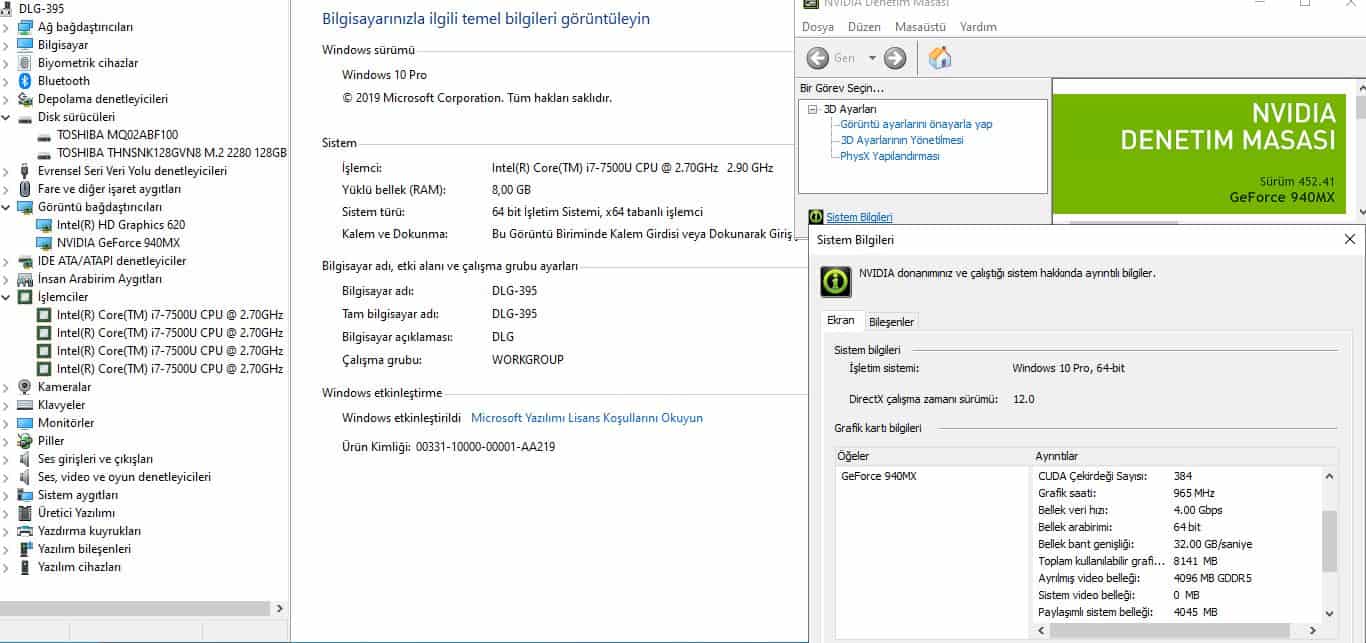This screenshot has width=1366, height=643.
Task: Collapse the Görüntü bağdaştırıcıları branch
Action: pyautogui.click(x=7, y=207)
